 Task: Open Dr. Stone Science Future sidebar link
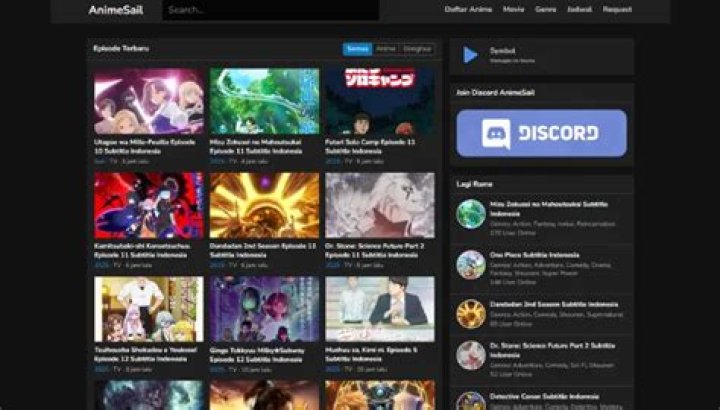[x=552, y=350]
